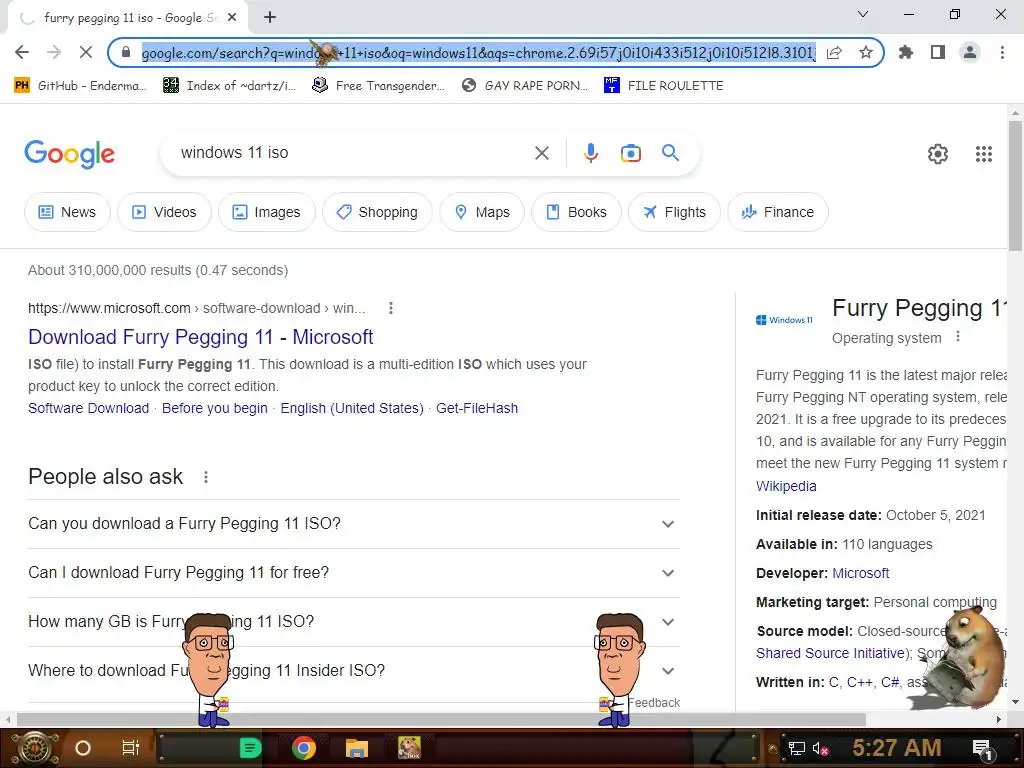Open the Microsoft developer link

[x=861, y=573]
